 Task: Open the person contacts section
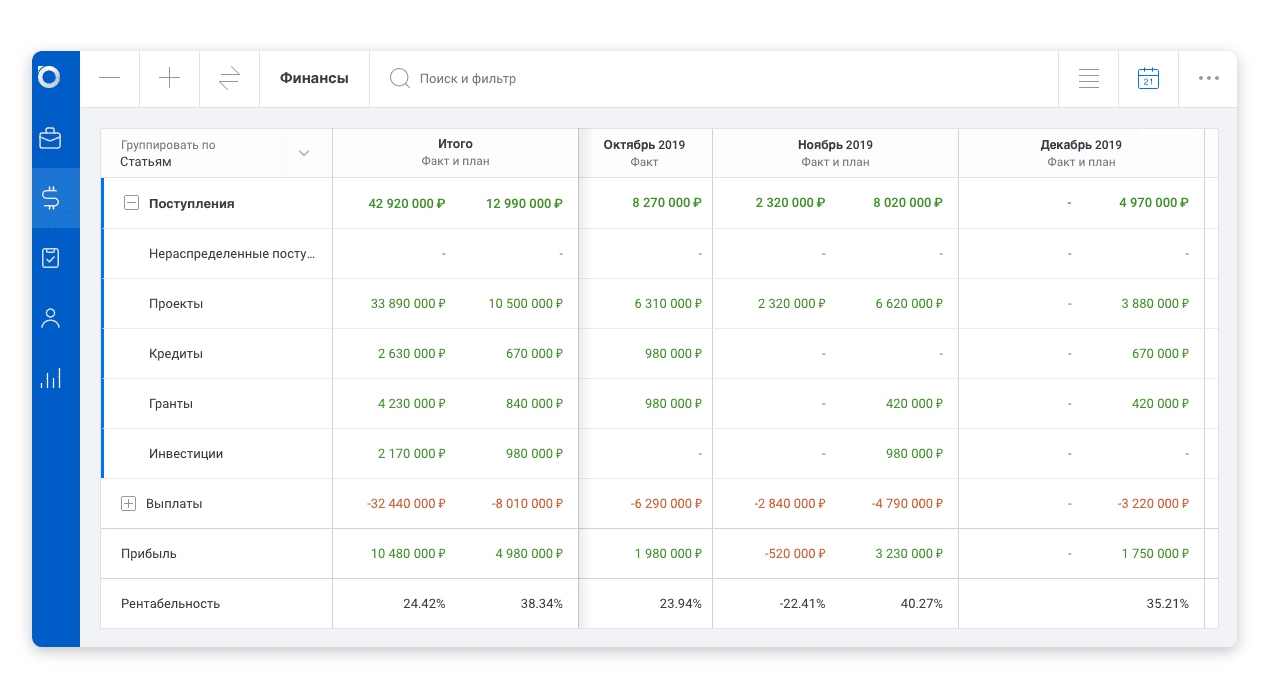point(50,318)
